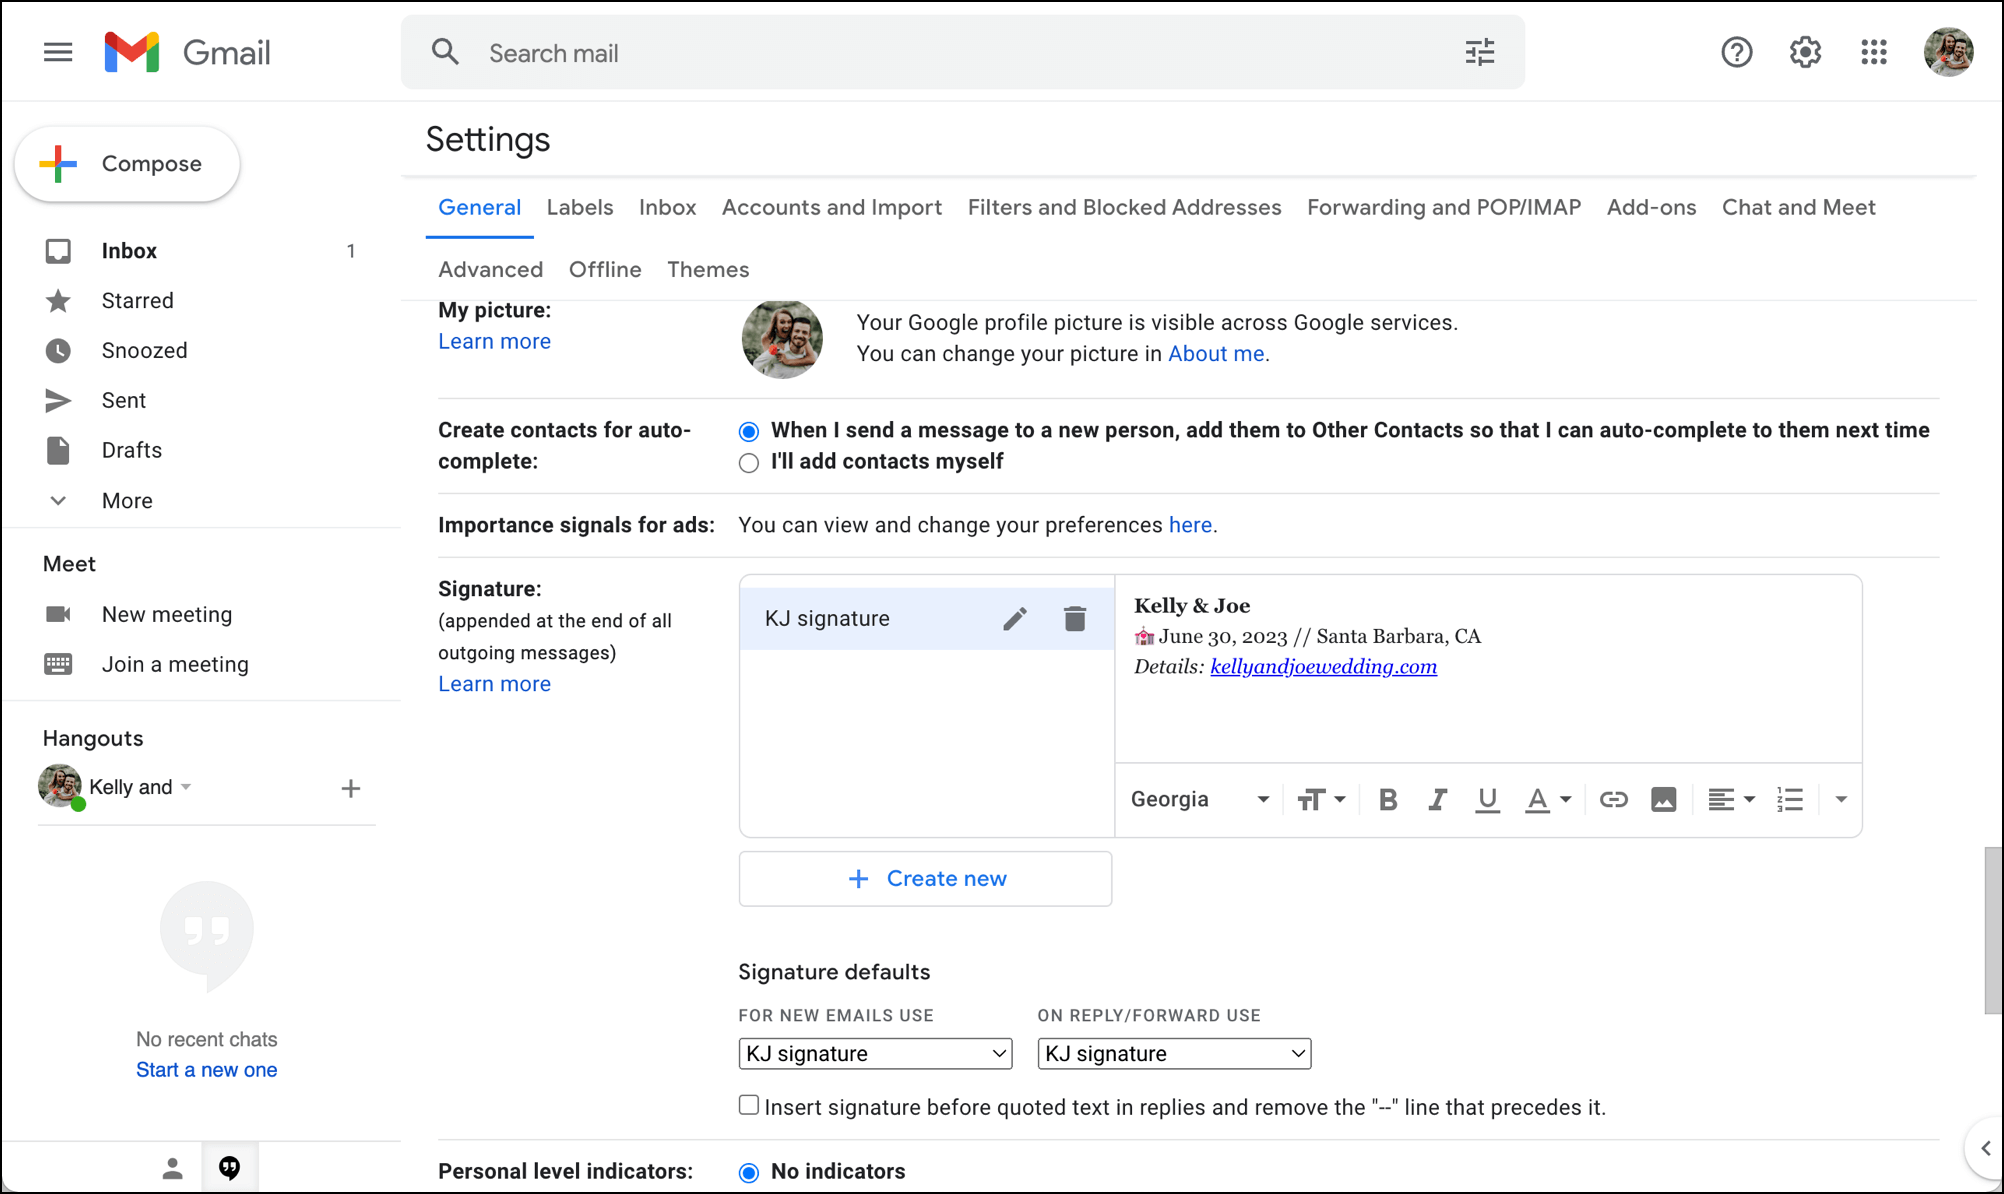Click the Gmail logo
This screenshot has width=2004, height=1194.
(x=187, y=52)
